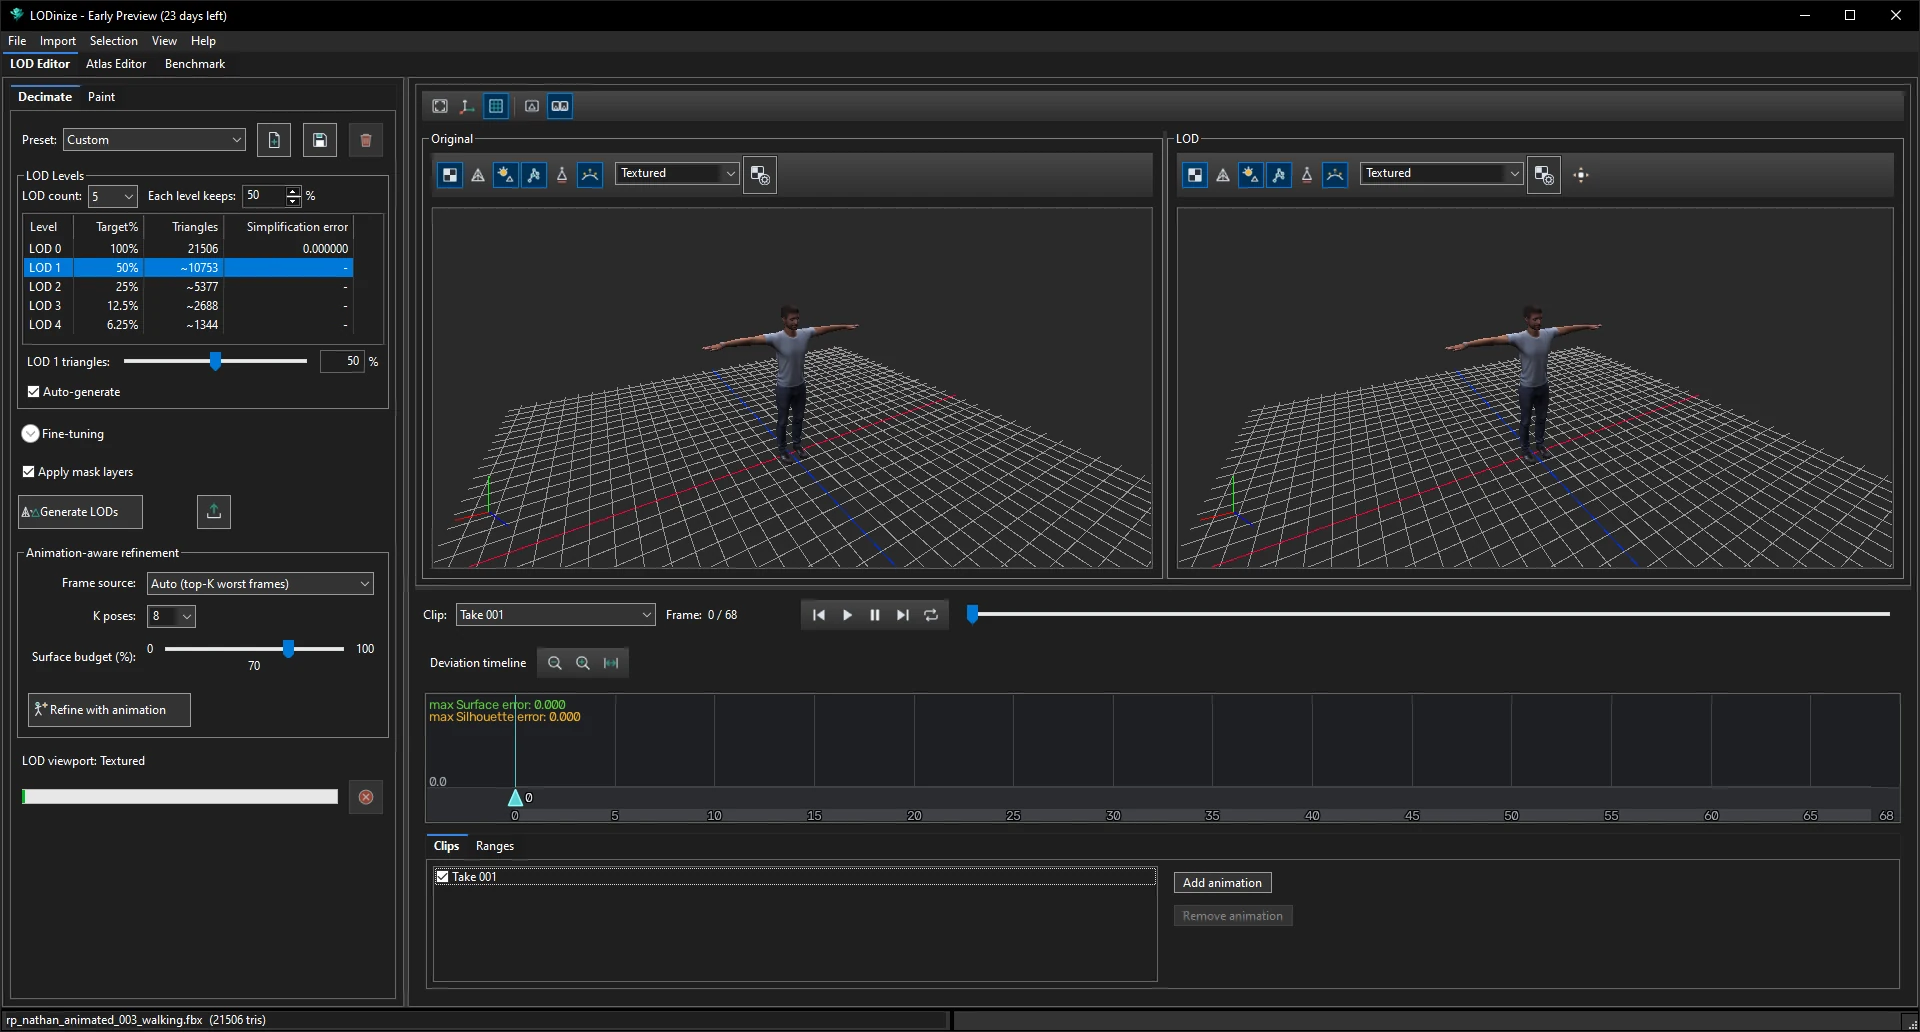1920x1032 pixels.
Task: Save the preset with the floppy disk icon
Action: (320, 140)
